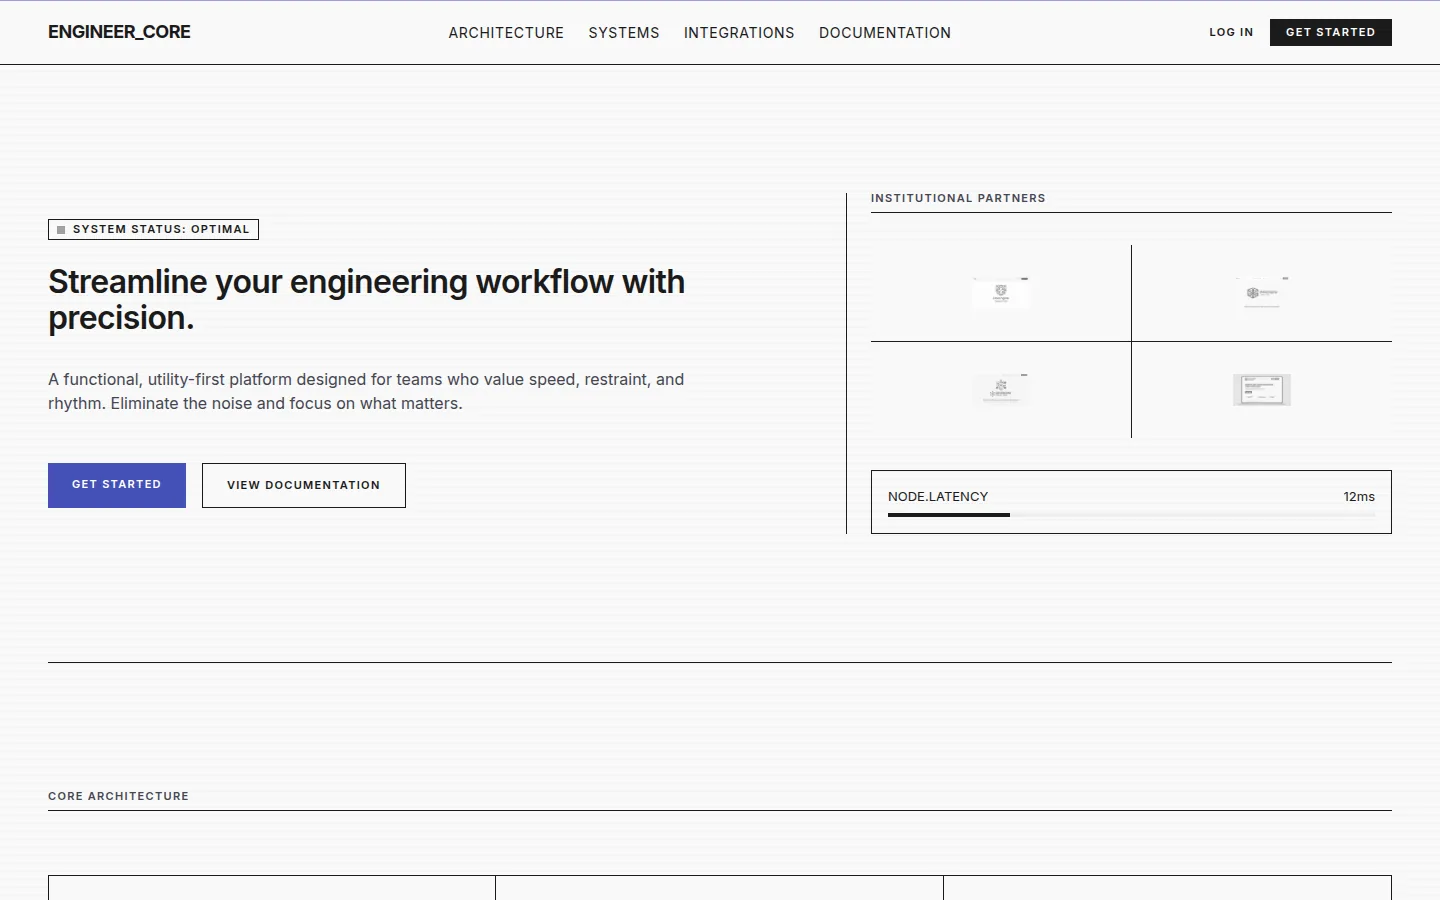Click the "Streamline your engineering workflow" headline

click(x=367, y=300)
